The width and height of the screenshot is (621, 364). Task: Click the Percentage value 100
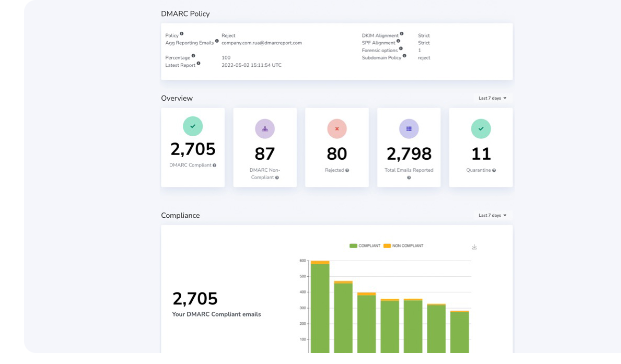(x=226, y=58)
